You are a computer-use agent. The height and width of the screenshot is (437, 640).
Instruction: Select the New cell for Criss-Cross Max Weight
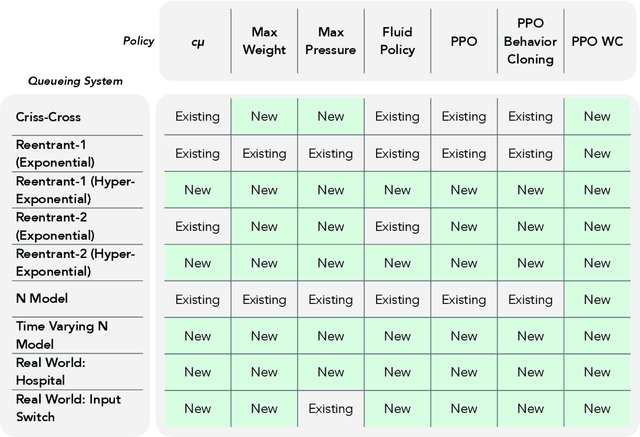click(x=264, y=117)
